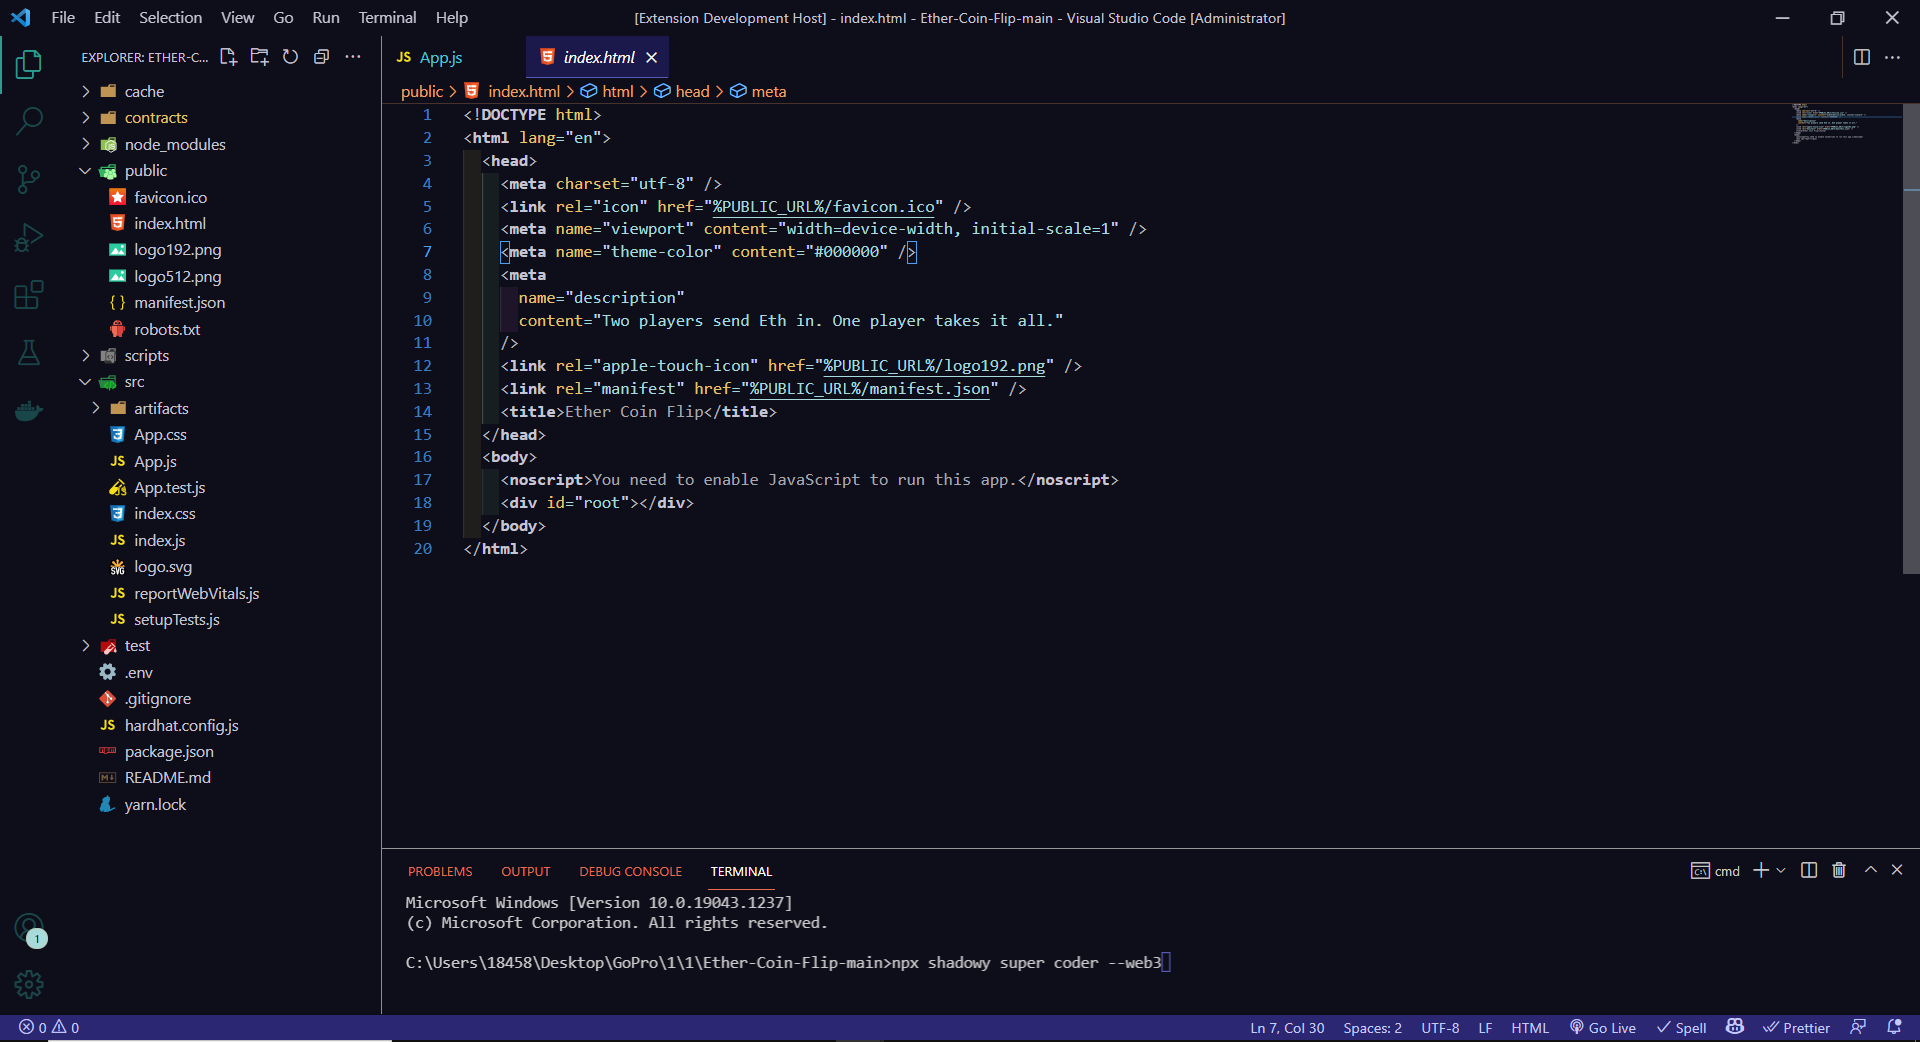The width and height of the screenshot is (1920, 1042).
Task: Expand the cache folder
Action: [86, 91]
